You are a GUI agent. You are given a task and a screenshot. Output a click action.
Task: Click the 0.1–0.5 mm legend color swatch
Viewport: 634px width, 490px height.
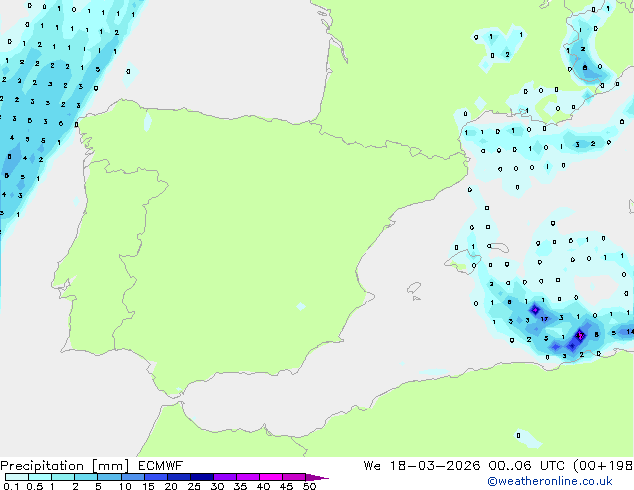[17, 477]
